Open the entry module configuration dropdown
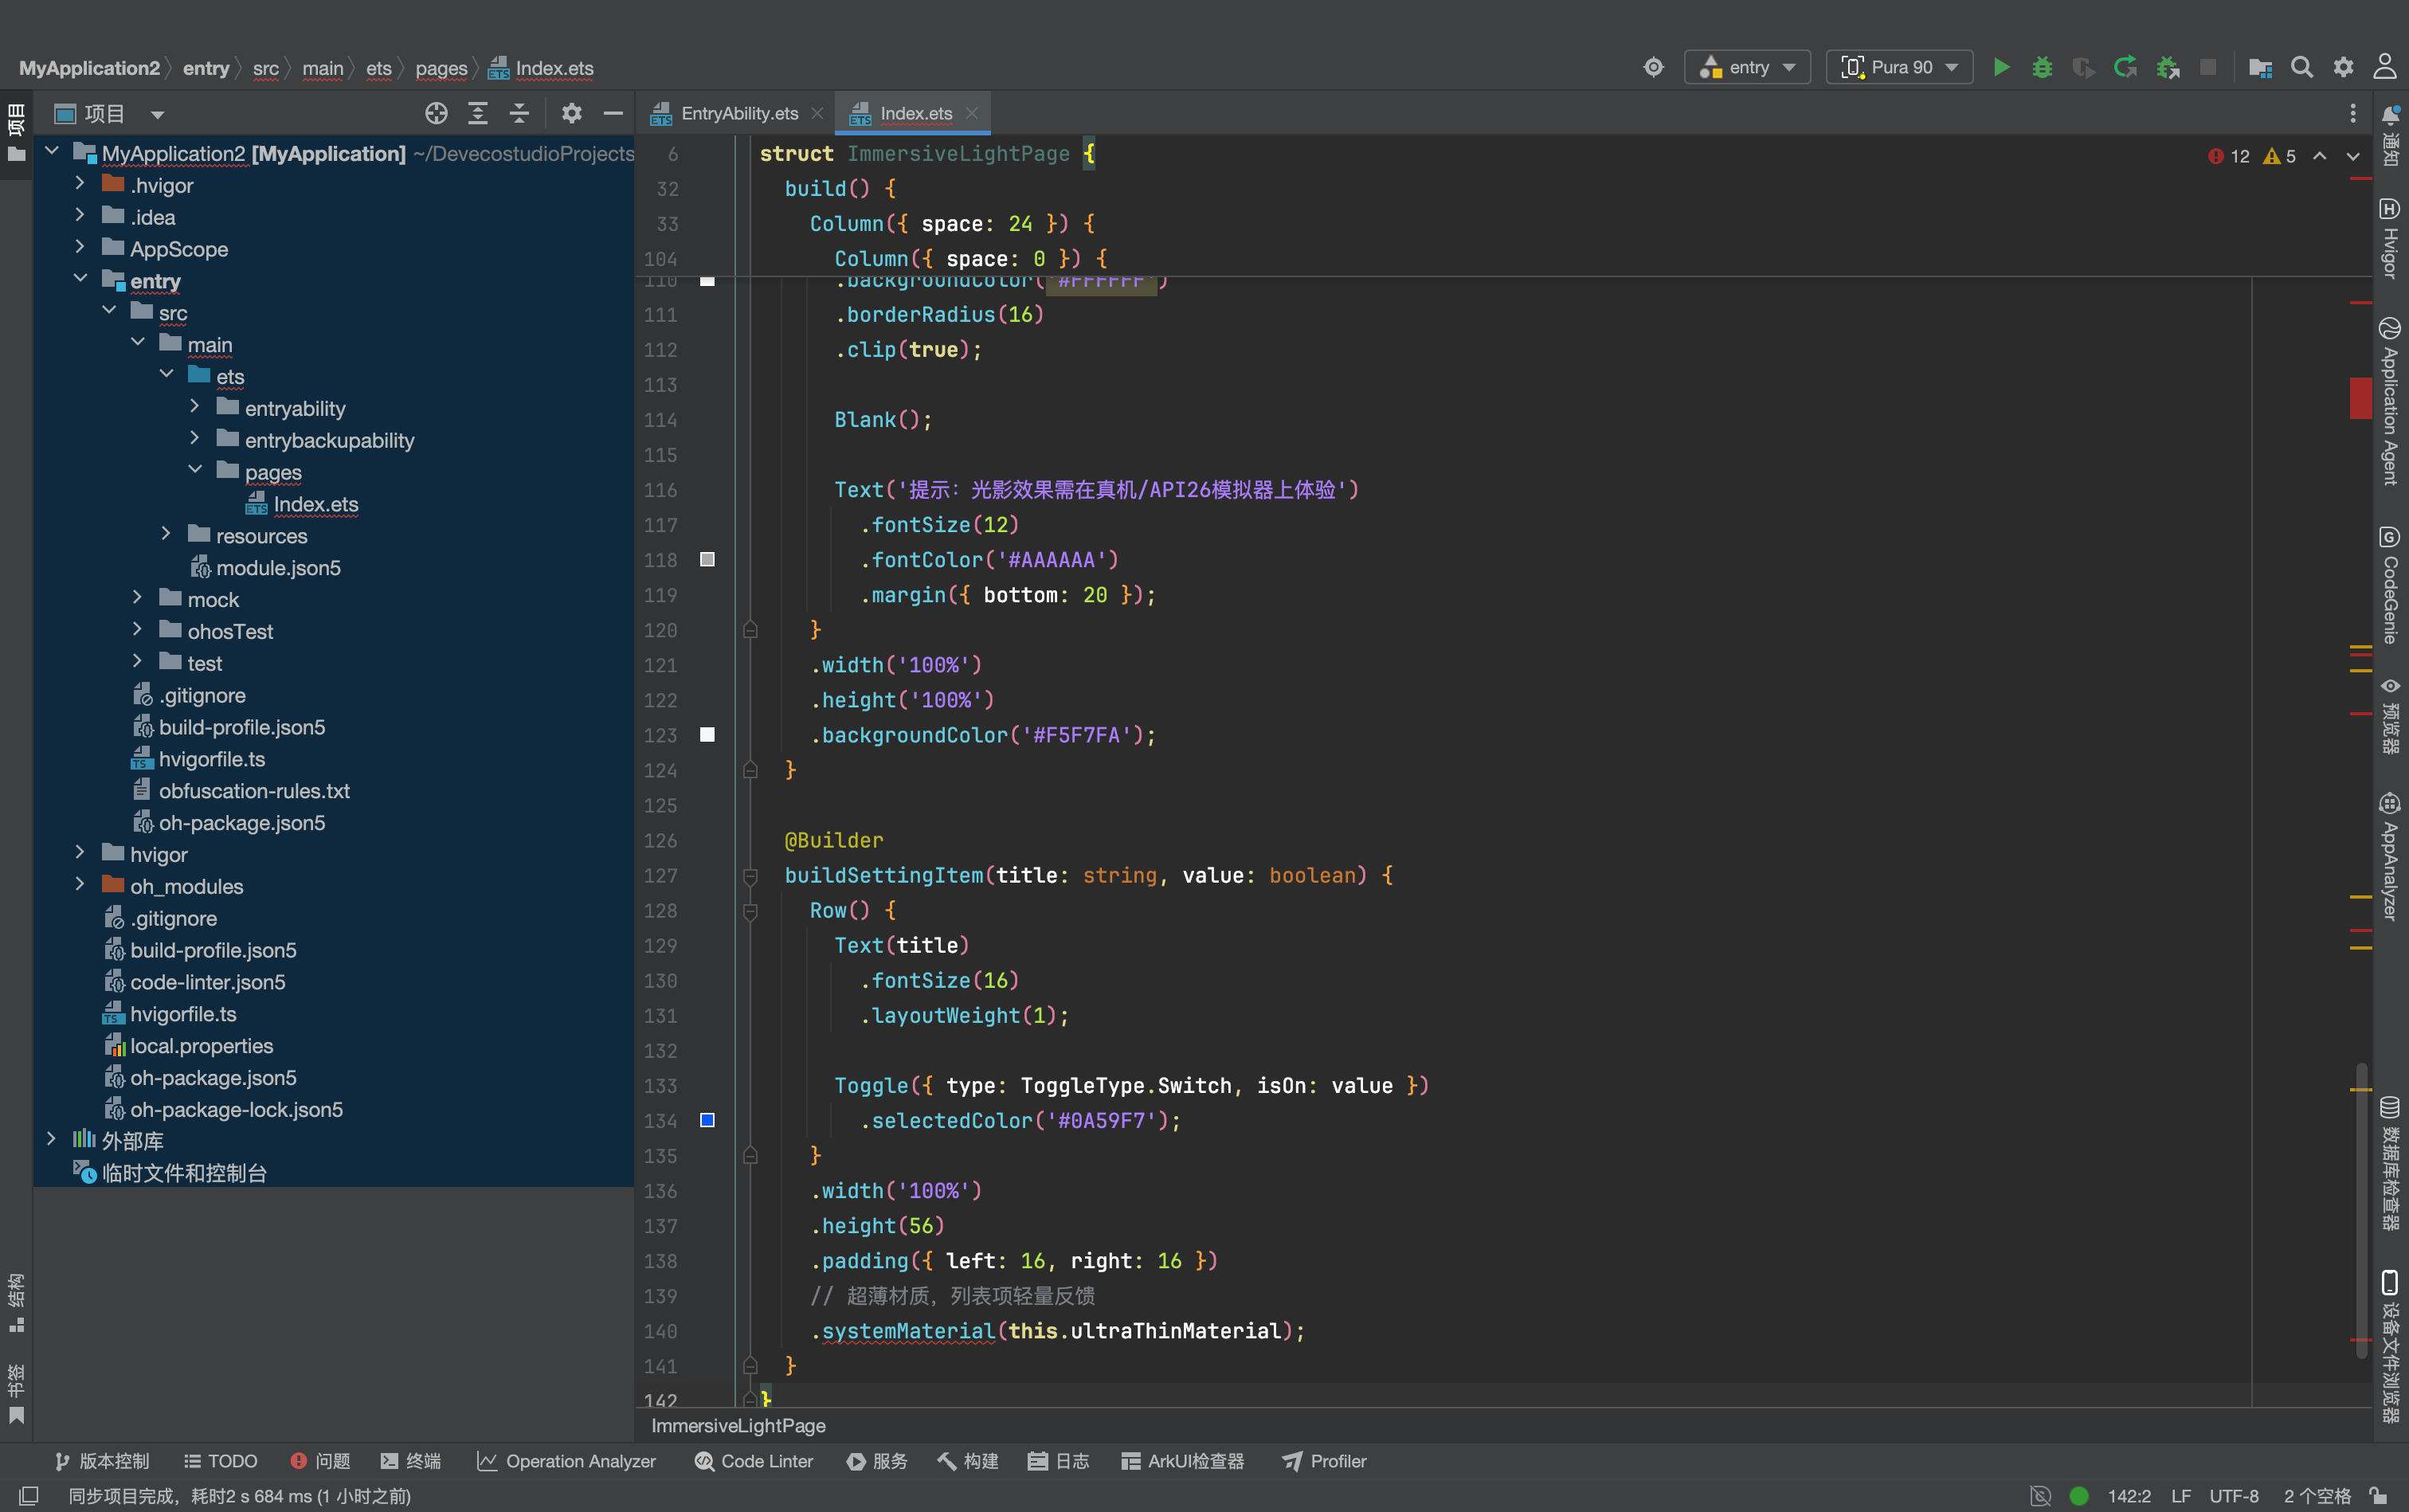 pos(1747,67)
